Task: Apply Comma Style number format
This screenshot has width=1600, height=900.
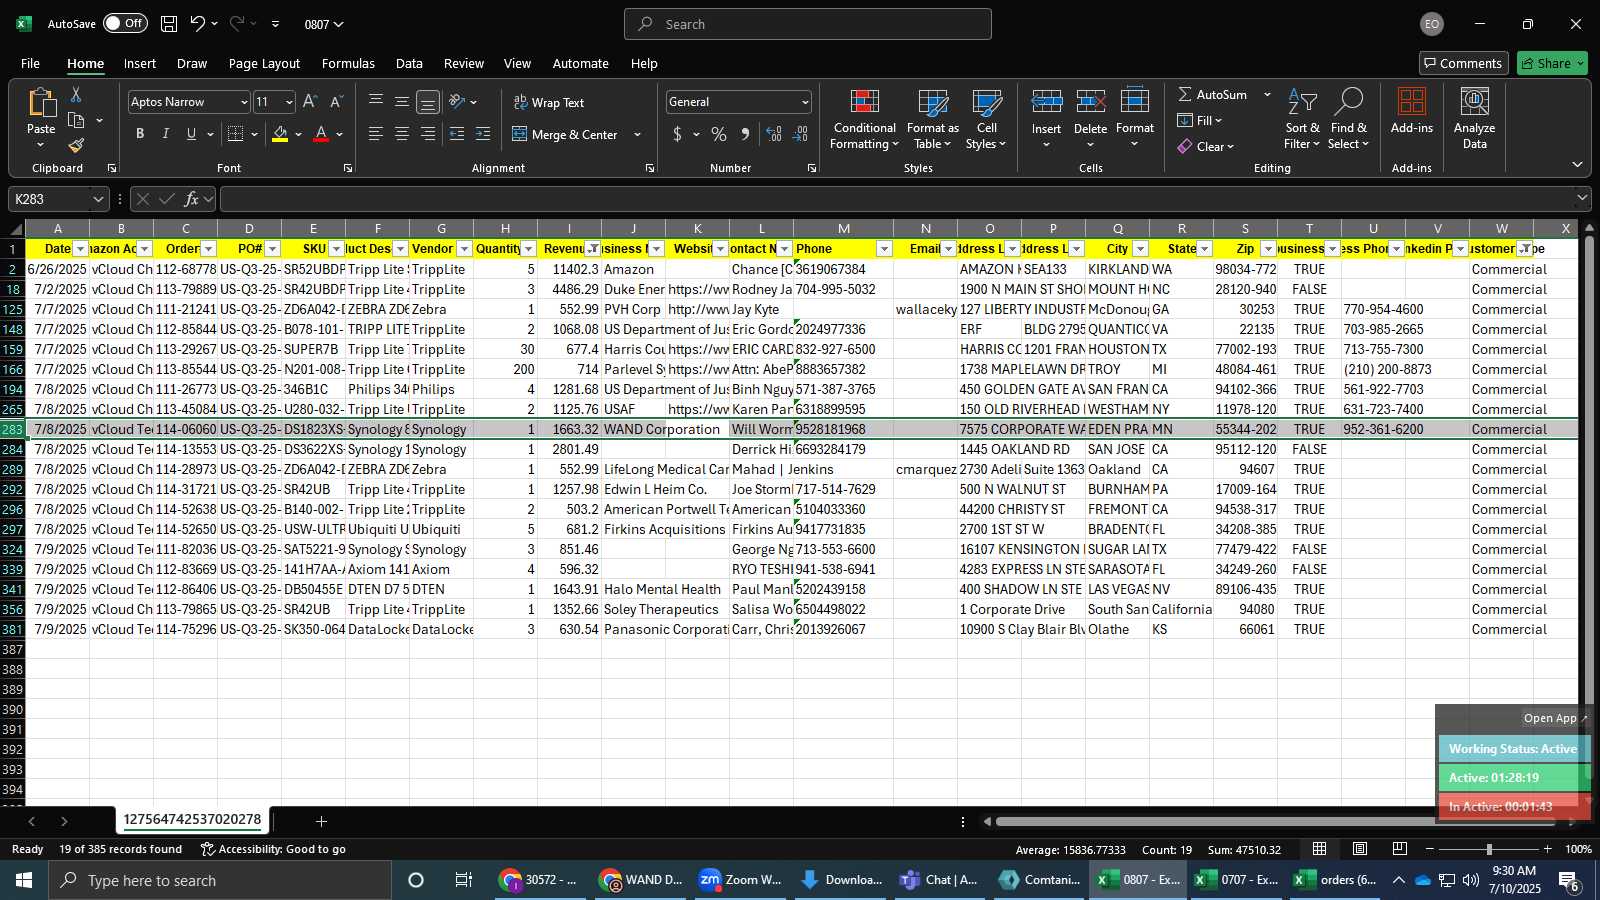Action: click(745, 134)
